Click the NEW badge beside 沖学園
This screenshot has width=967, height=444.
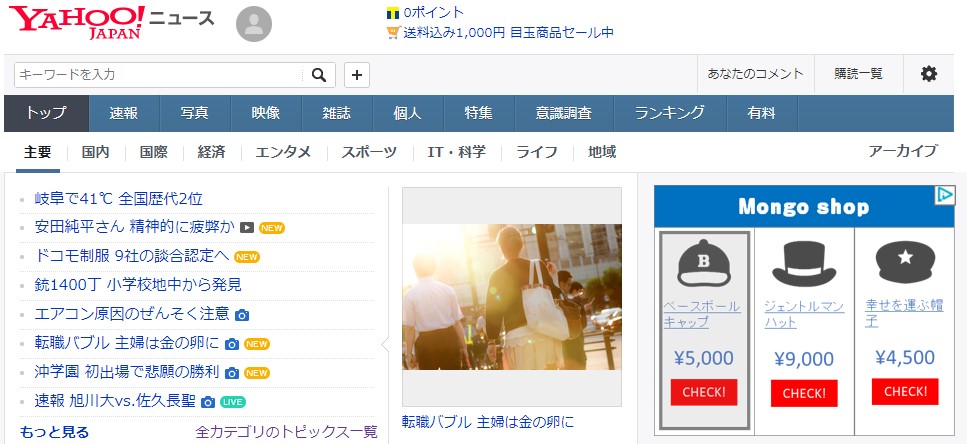[x=257, y=373]
